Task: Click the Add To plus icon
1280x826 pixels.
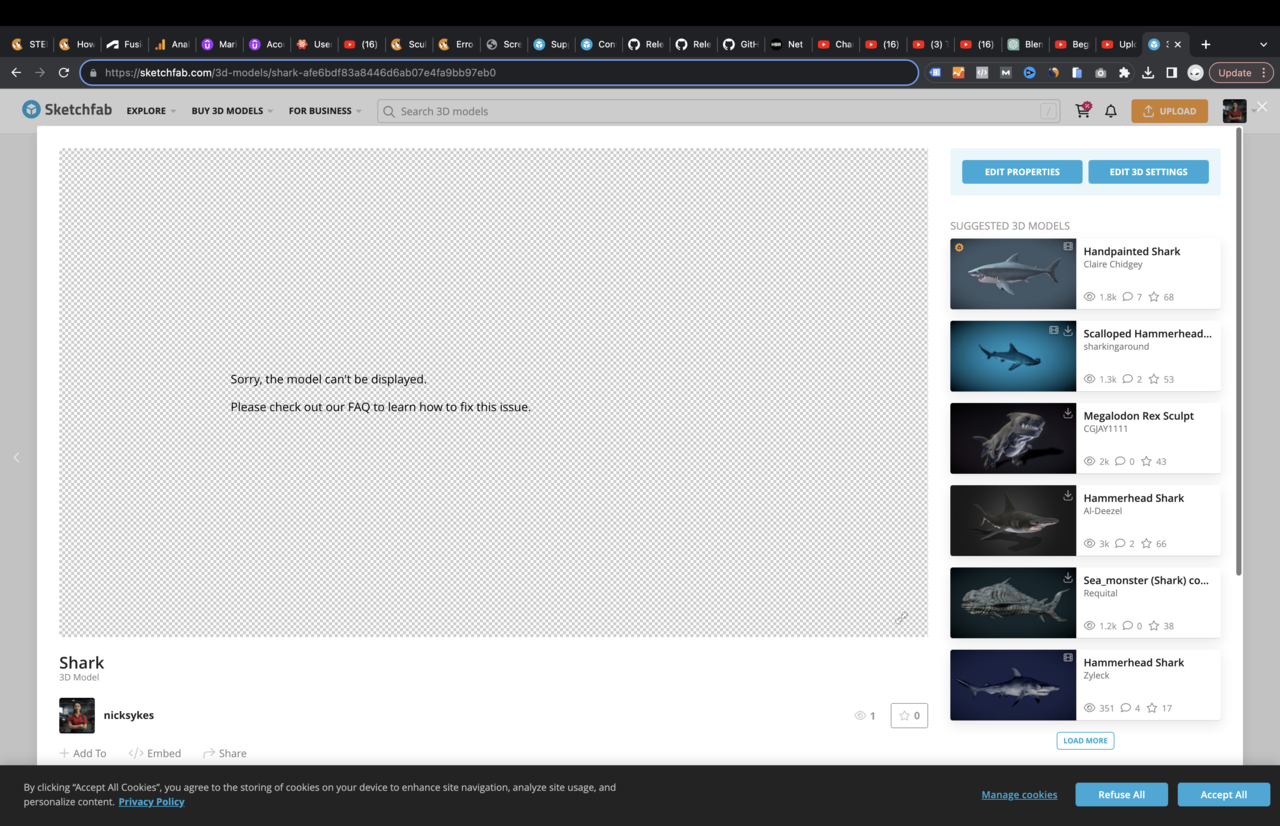Action: pyautogui.click(x=63, y=753)
